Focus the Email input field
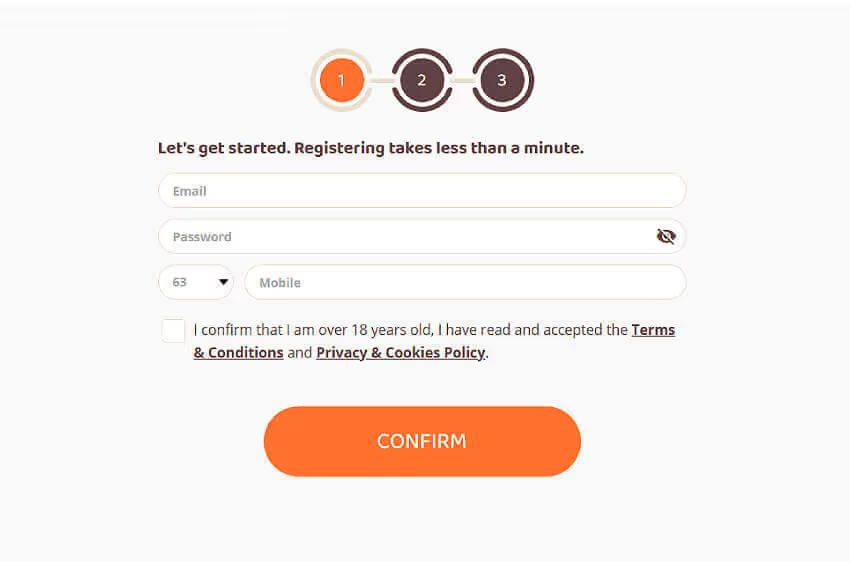Image resolution: width=850 pixels, height=562 pixels. (421, 190)
